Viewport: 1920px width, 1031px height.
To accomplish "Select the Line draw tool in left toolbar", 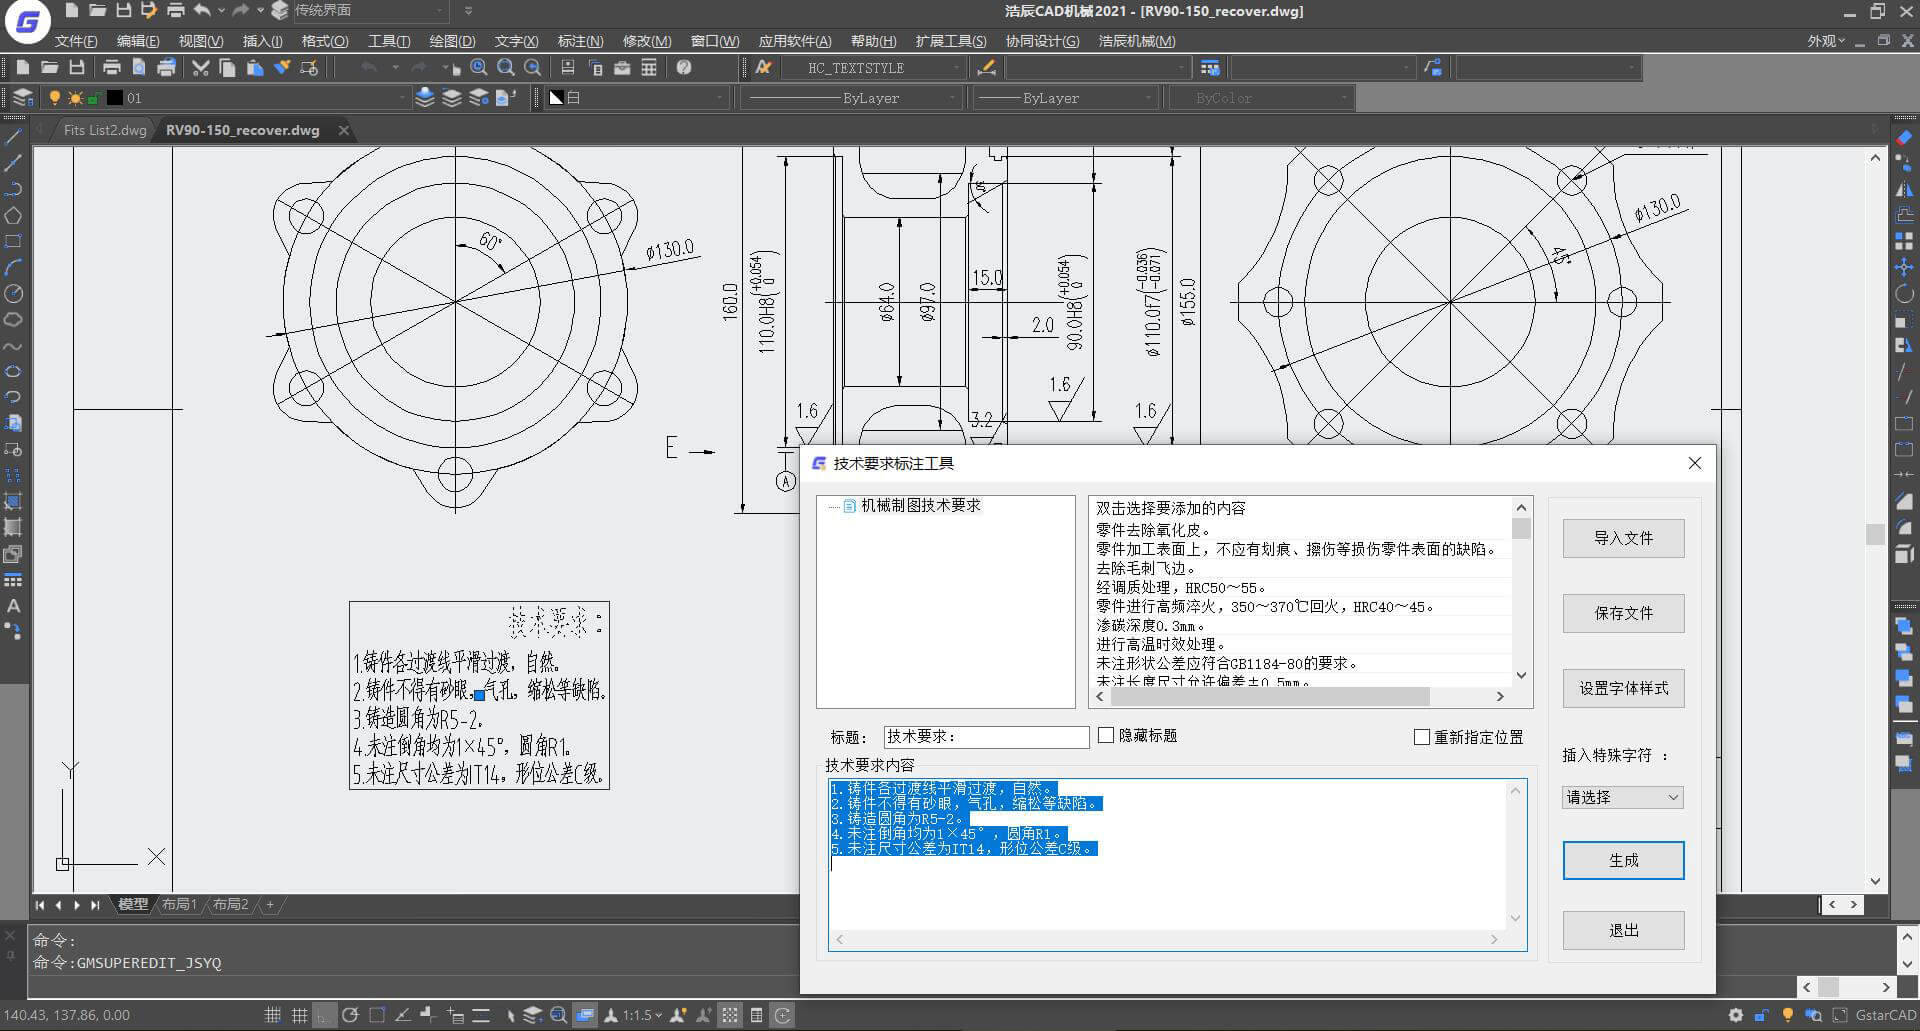I will point(13,137).
